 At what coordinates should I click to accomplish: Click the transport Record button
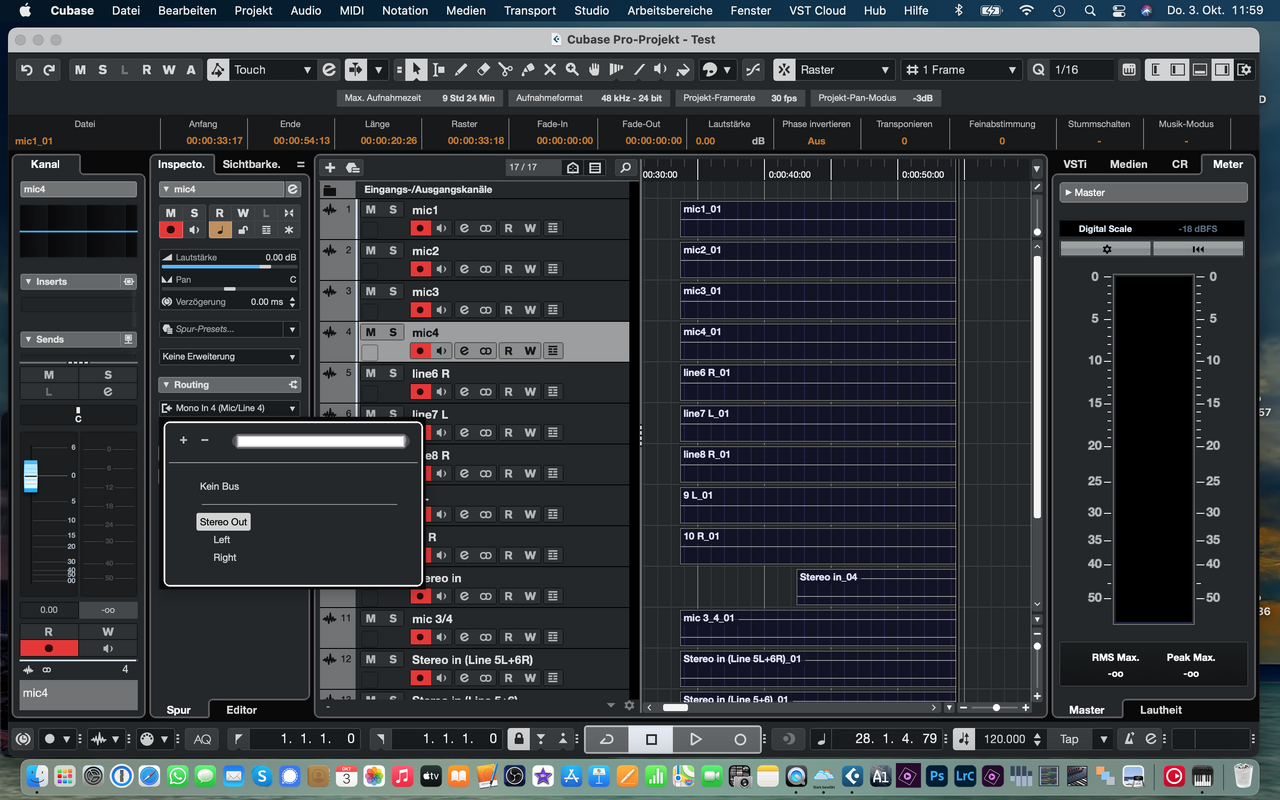coord(740,739)
